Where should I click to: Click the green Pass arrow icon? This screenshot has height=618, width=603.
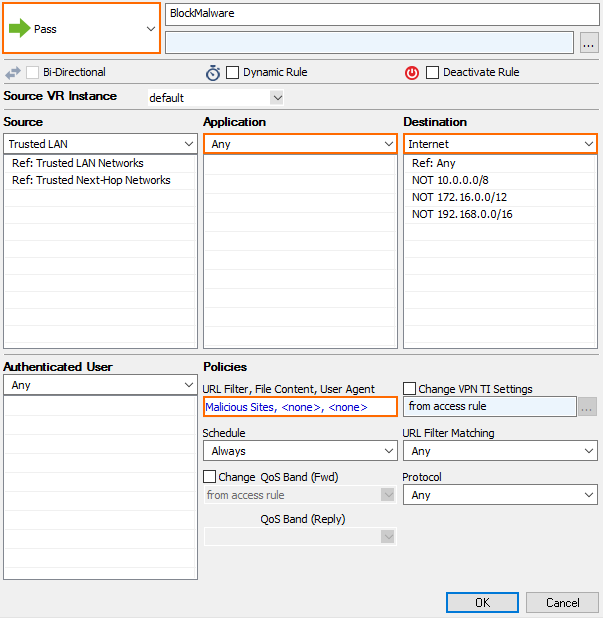[x=19, y=29]
